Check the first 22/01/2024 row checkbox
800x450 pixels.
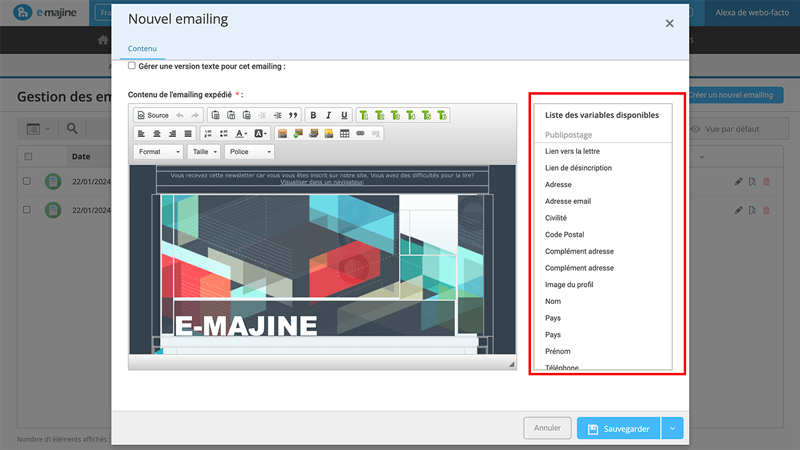[x=27, y=181]
